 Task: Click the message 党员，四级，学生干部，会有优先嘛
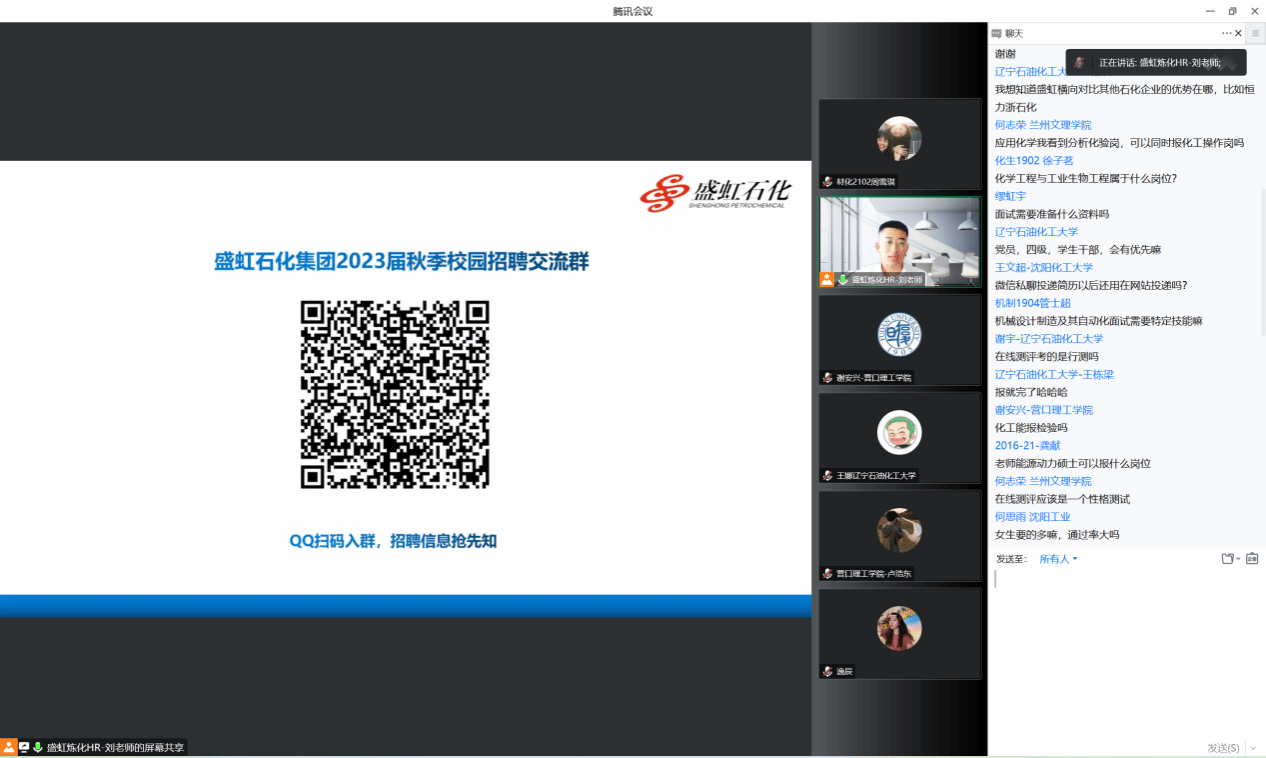pyautogui.click(x=1078, y=249)
